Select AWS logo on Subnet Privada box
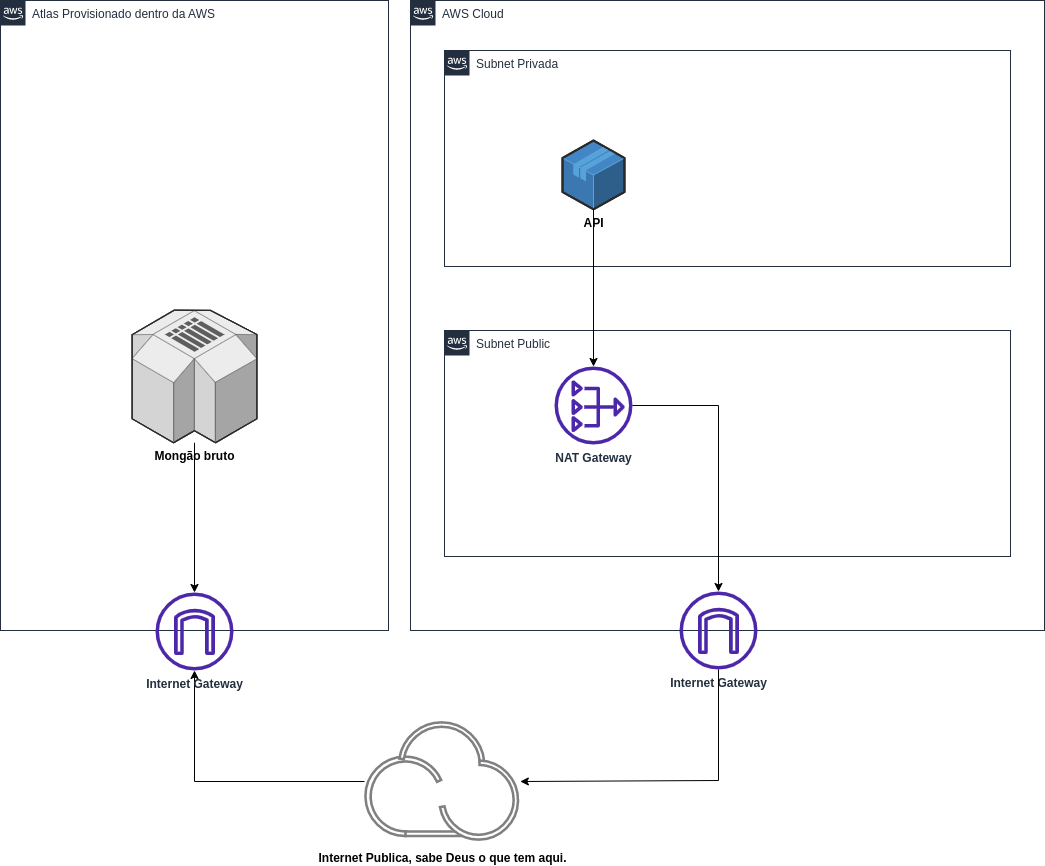 [457, 63]
